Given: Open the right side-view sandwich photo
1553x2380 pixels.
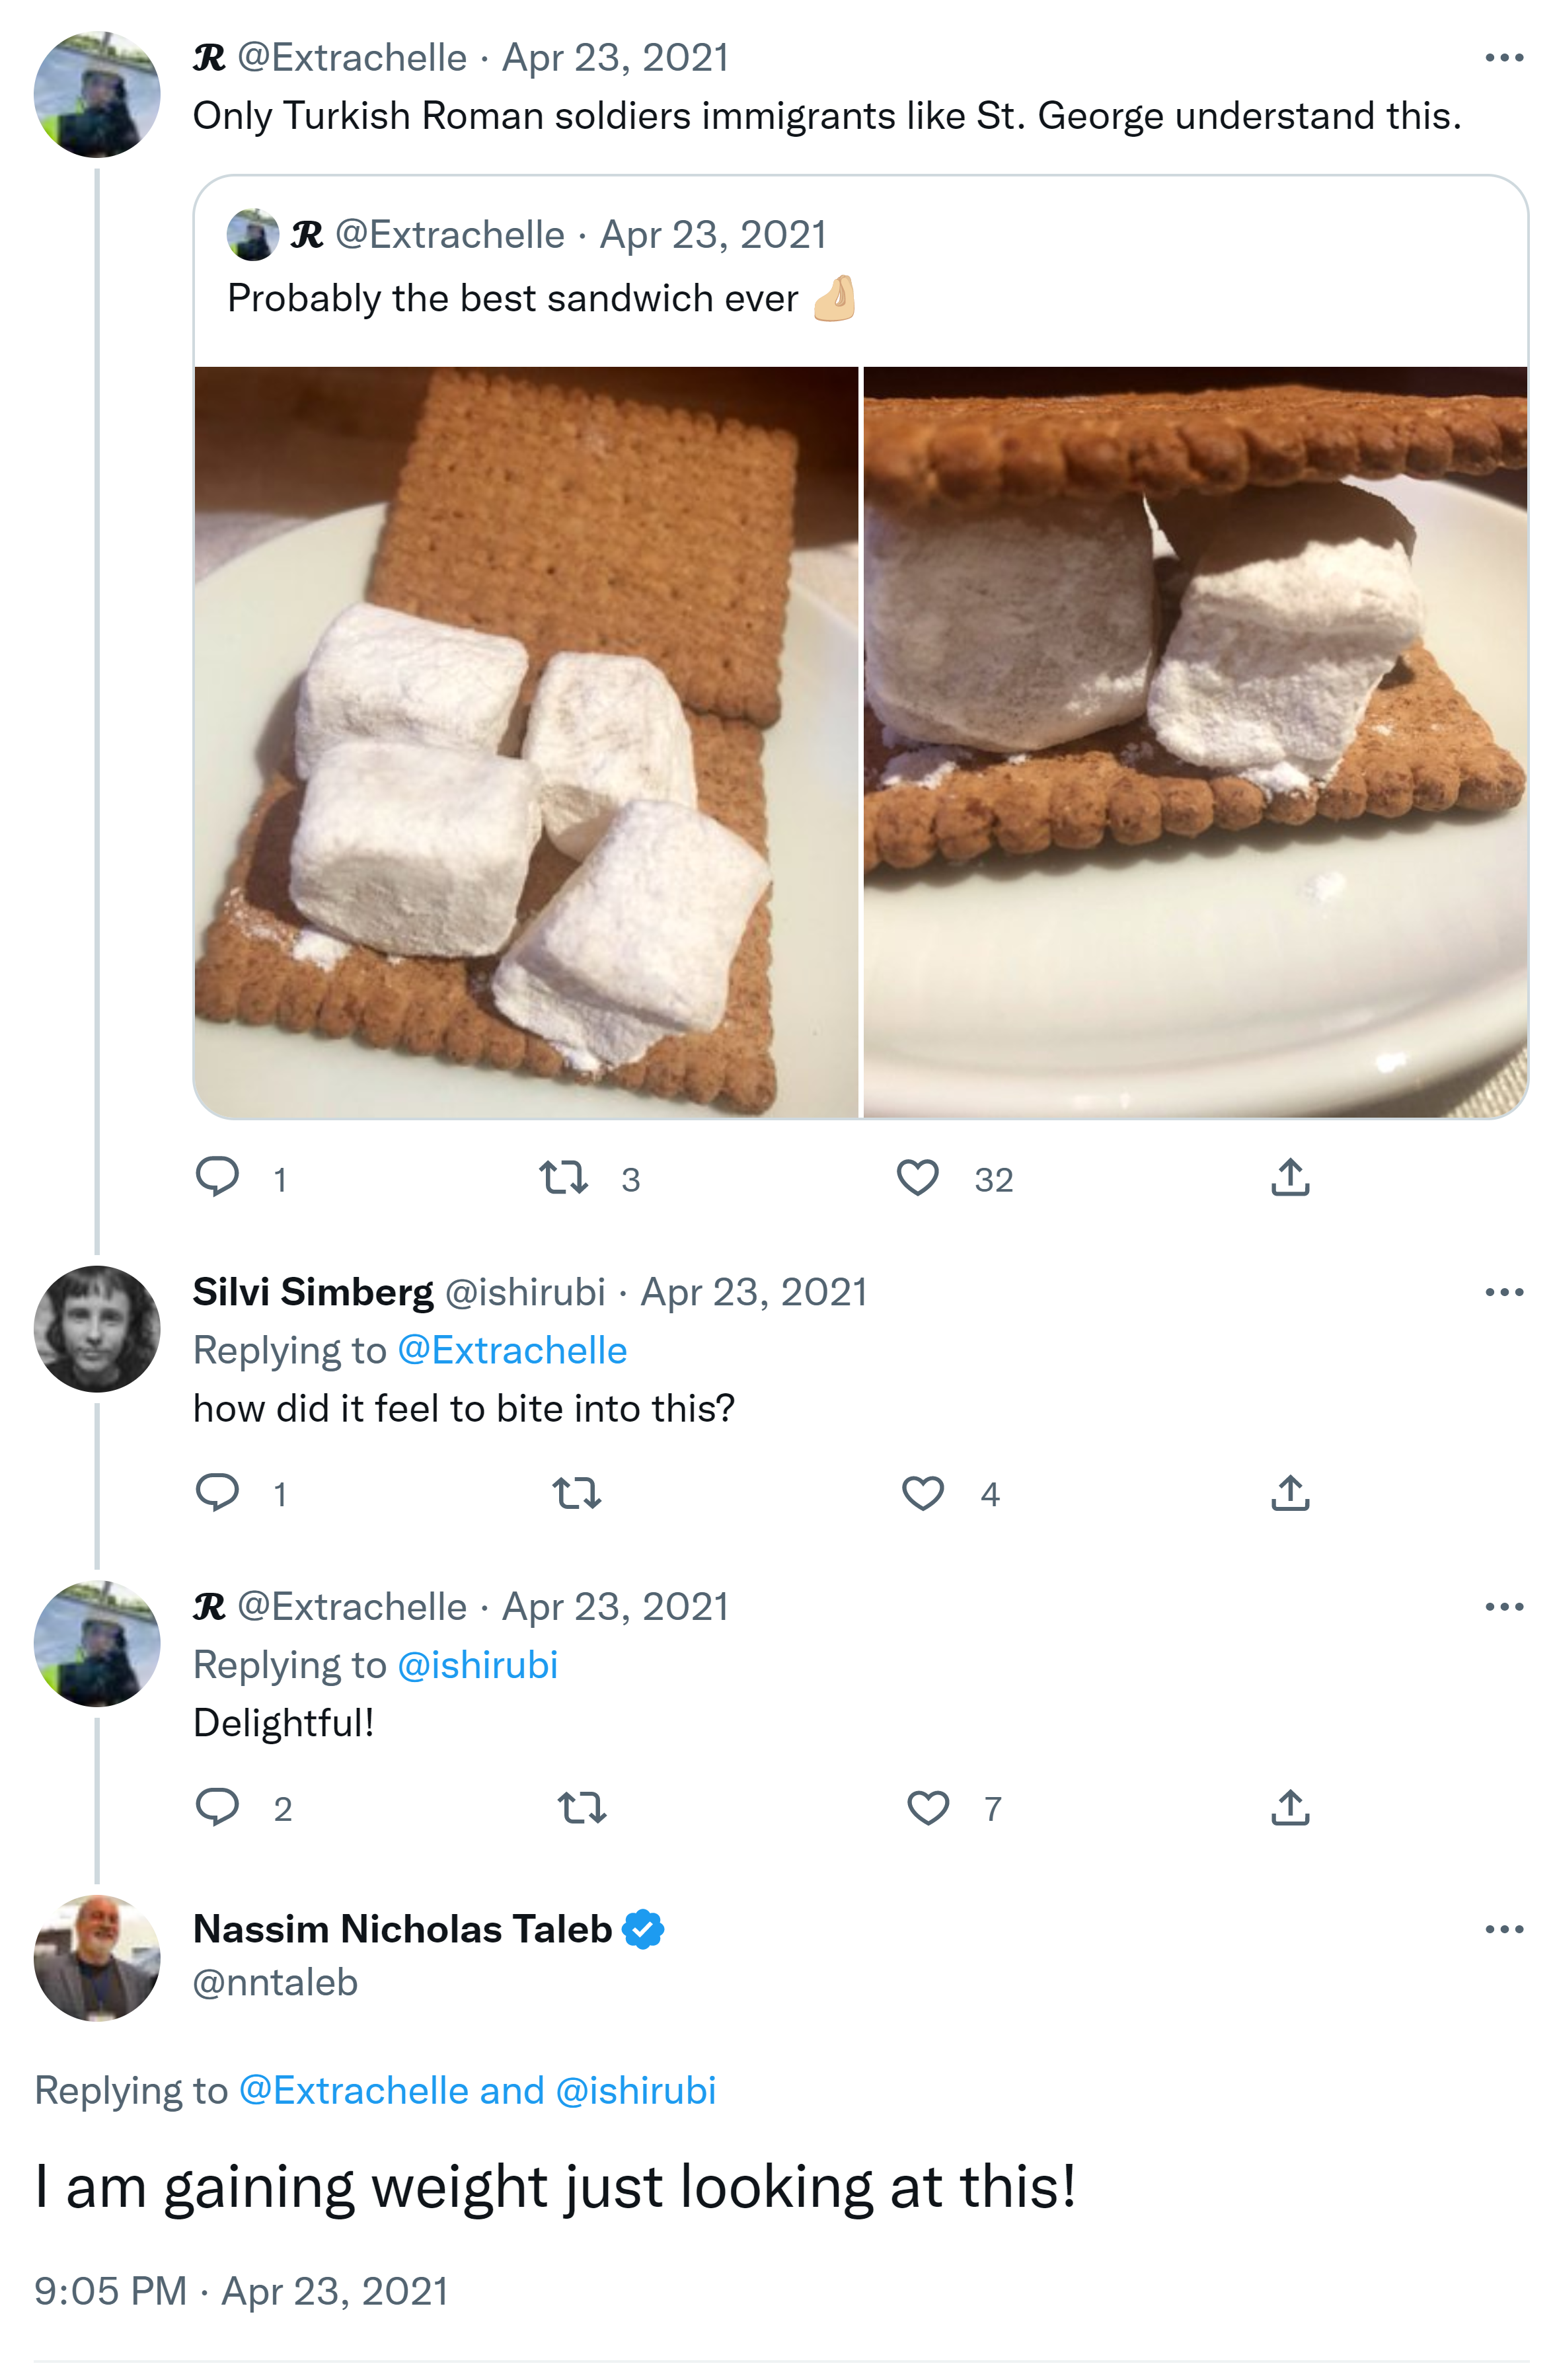Looking at the screenshot, I should point(1194,741).
